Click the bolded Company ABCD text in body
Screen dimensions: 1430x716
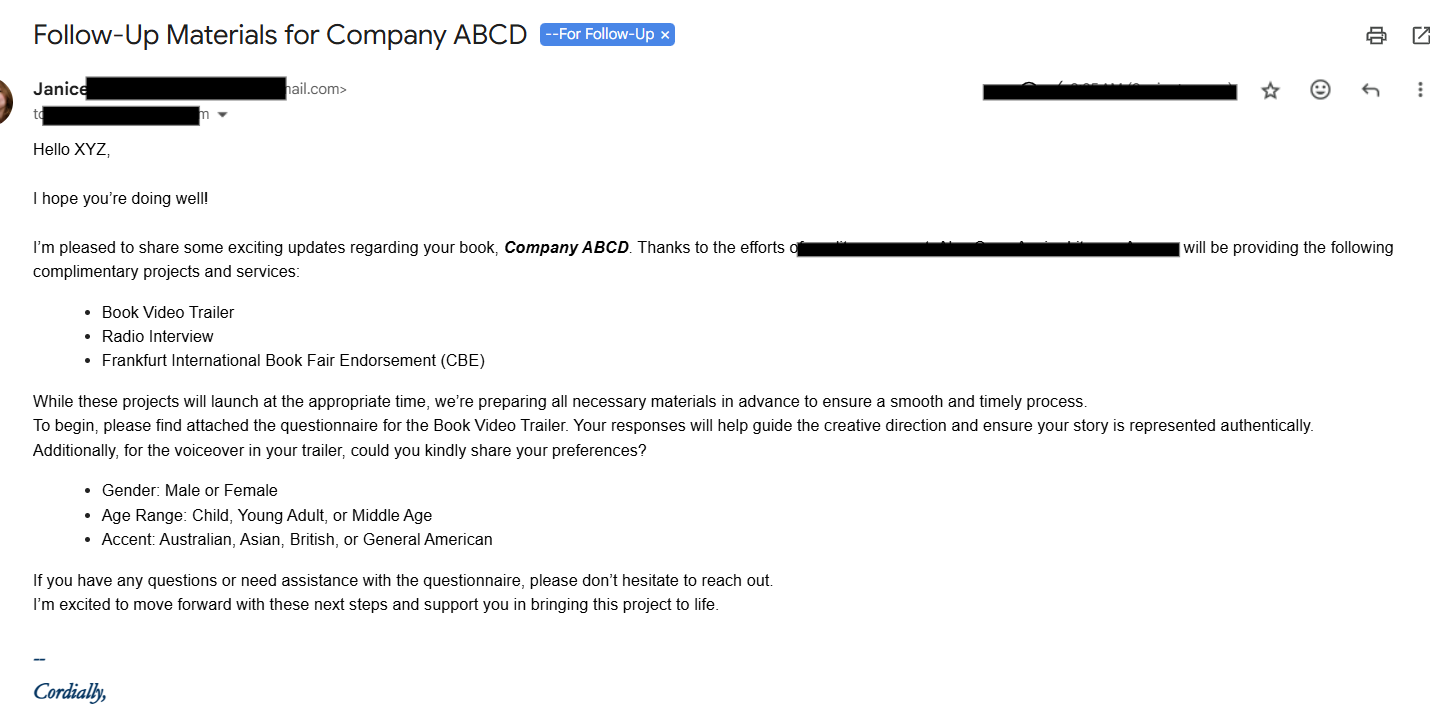coord(566,247)
